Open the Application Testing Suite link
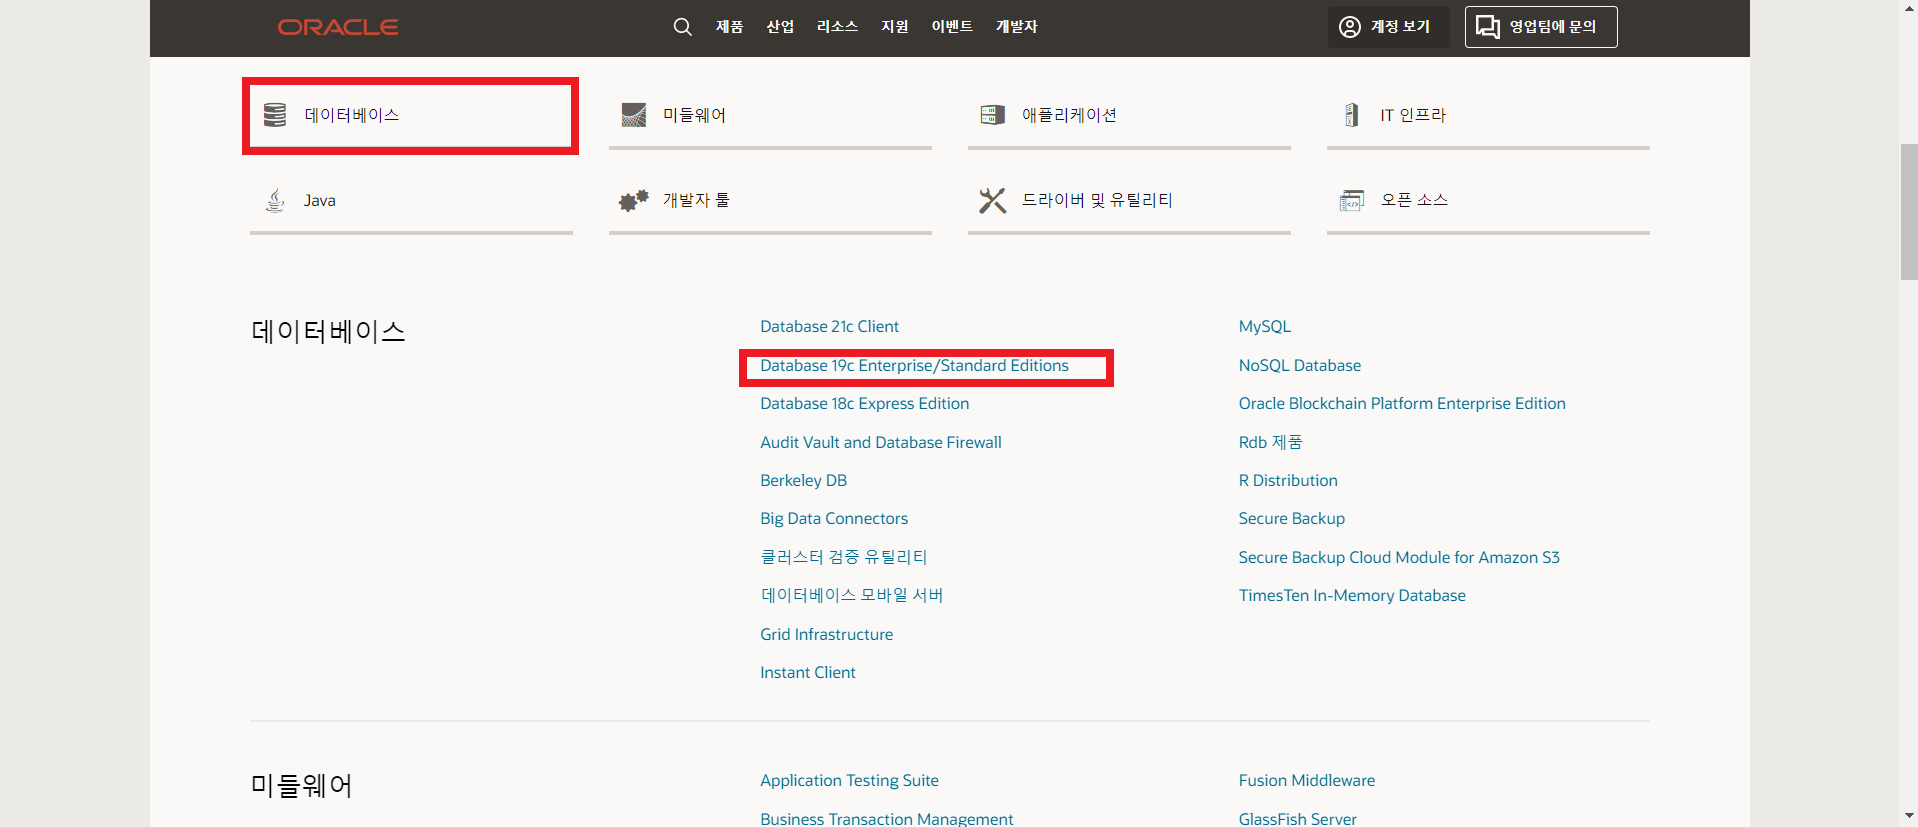 [849, 781]
